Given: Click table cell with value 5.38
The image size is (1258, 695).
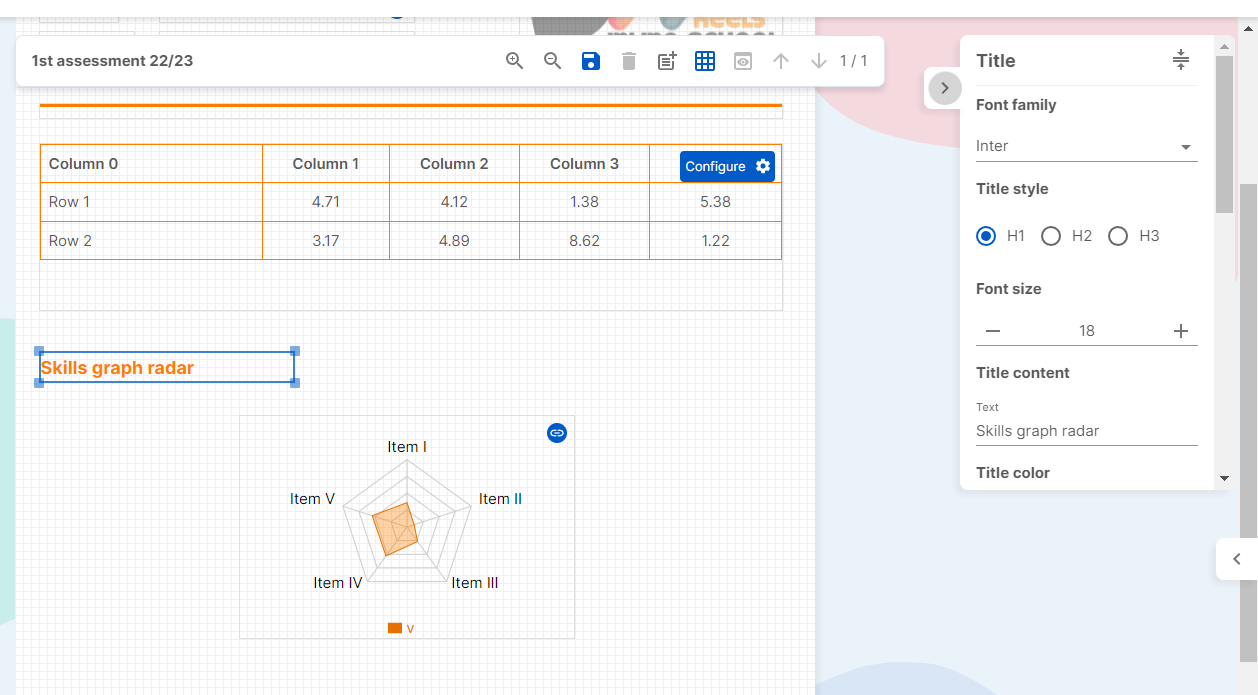Looking at the screenshot, I should pos(715,202).
